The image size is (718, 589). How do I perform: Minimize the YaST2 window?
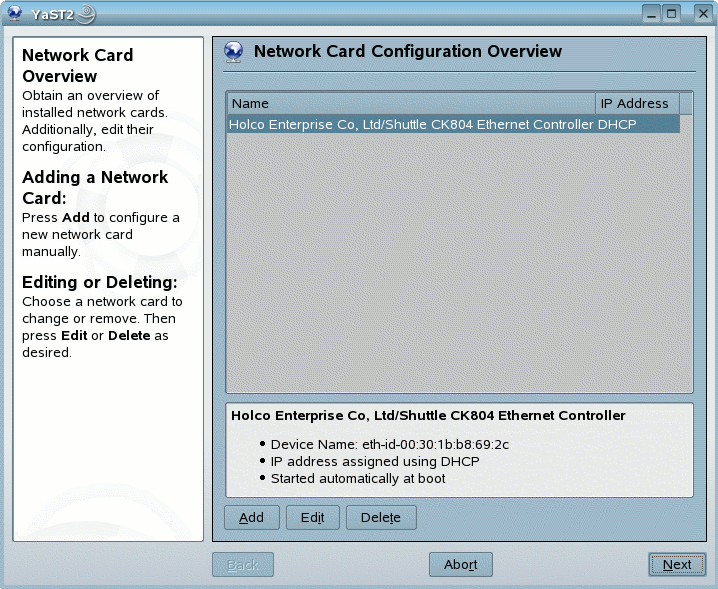tap(651, 14)
